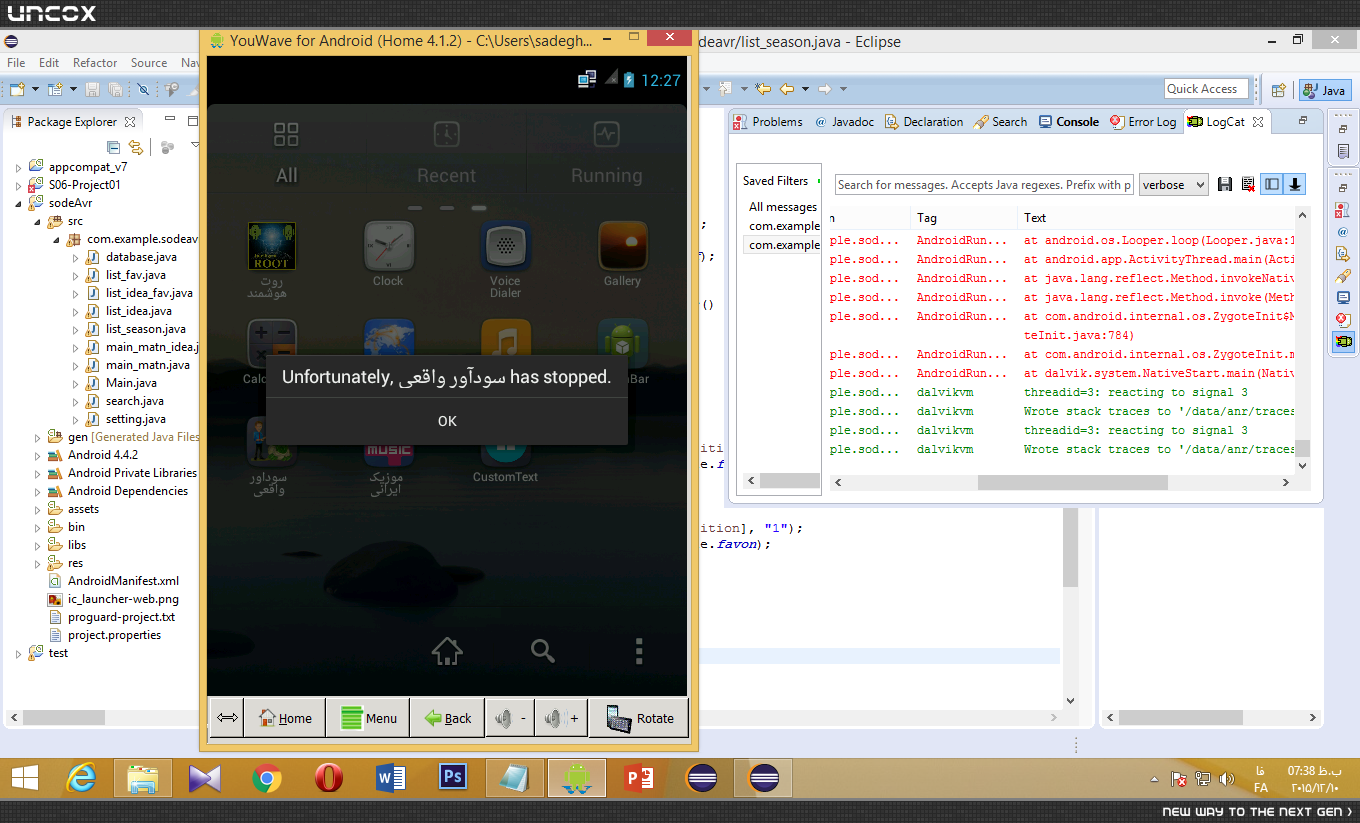Screen dimensions: 1360x823
Task: Select the Java perspective button
Action: click(x=1325, y=90)
